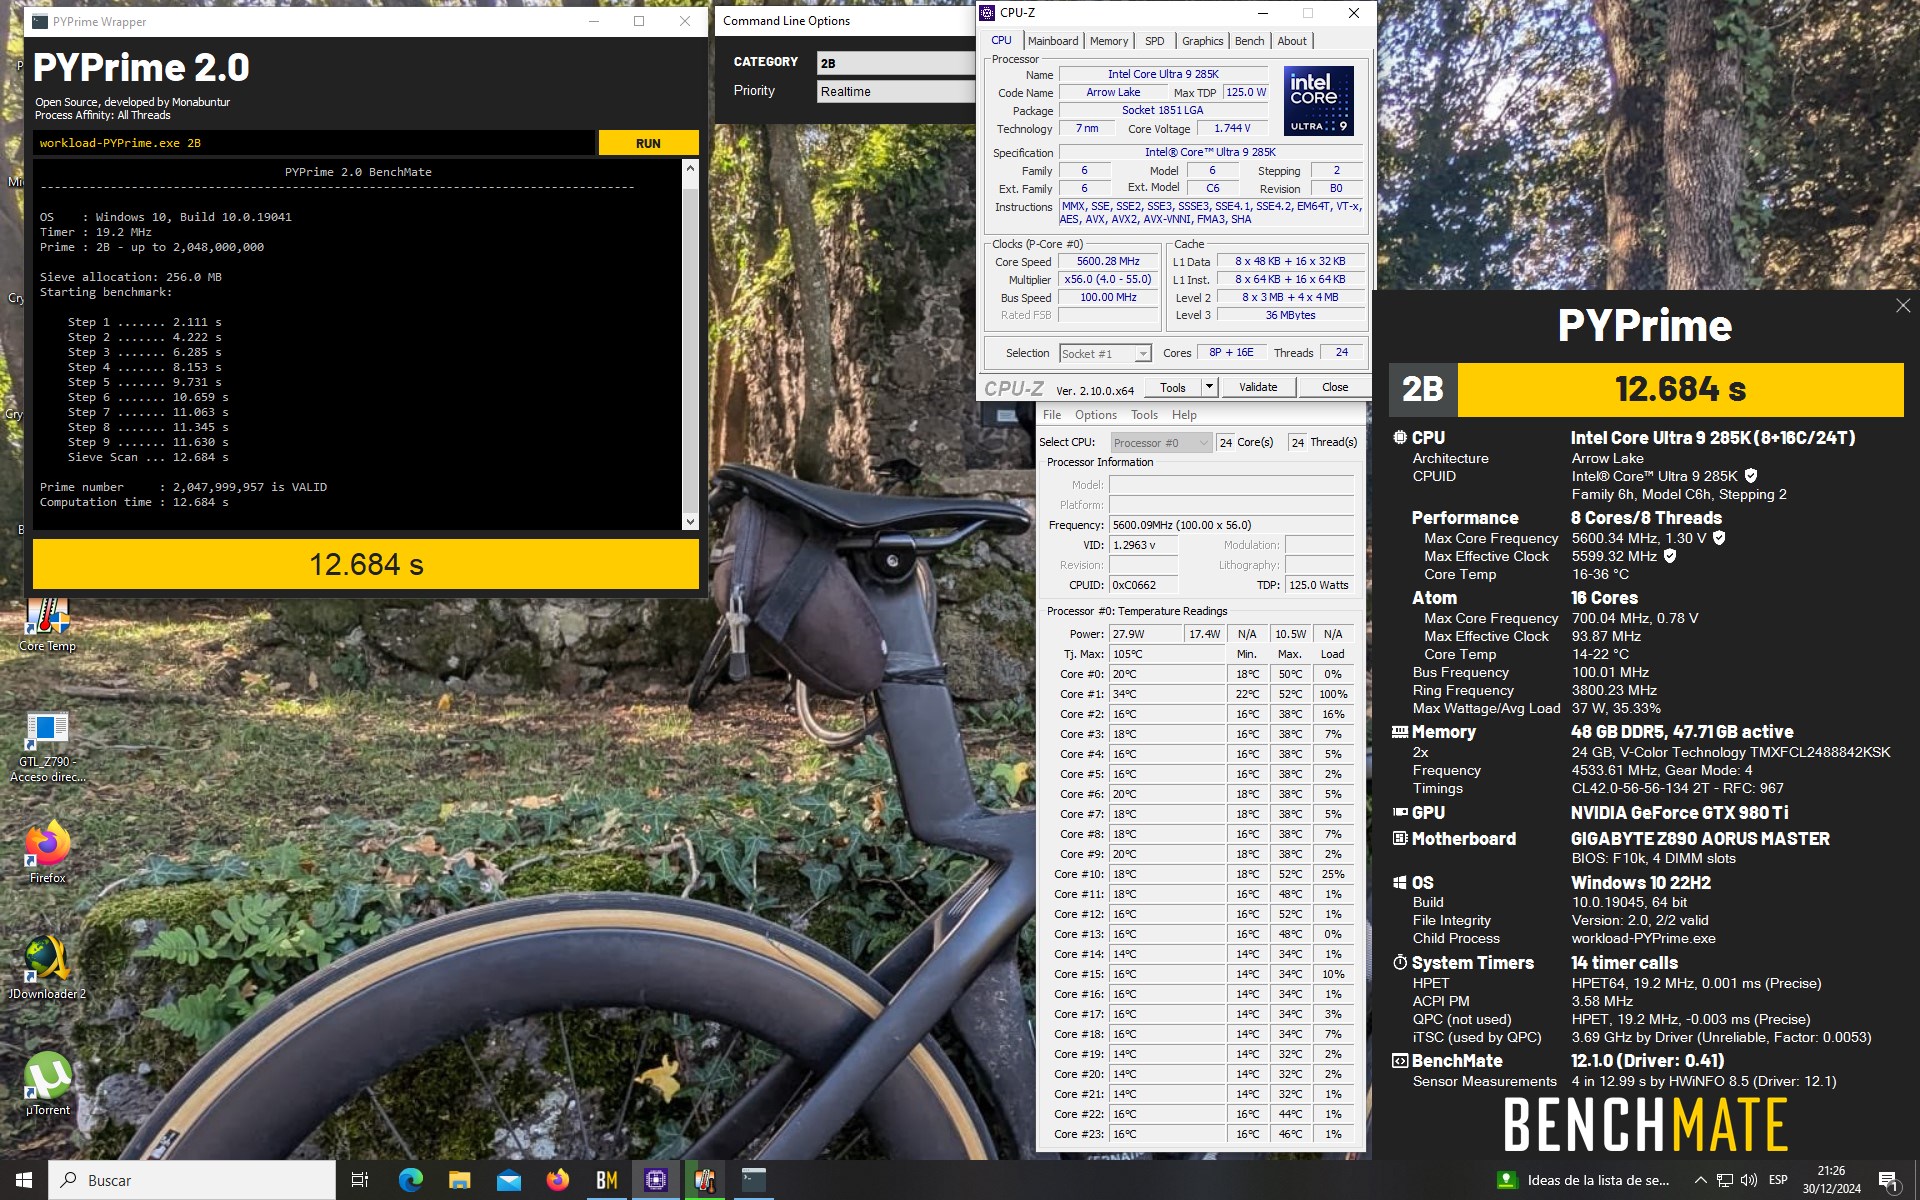Open Core Temp Tools menu

(1144, 415)
